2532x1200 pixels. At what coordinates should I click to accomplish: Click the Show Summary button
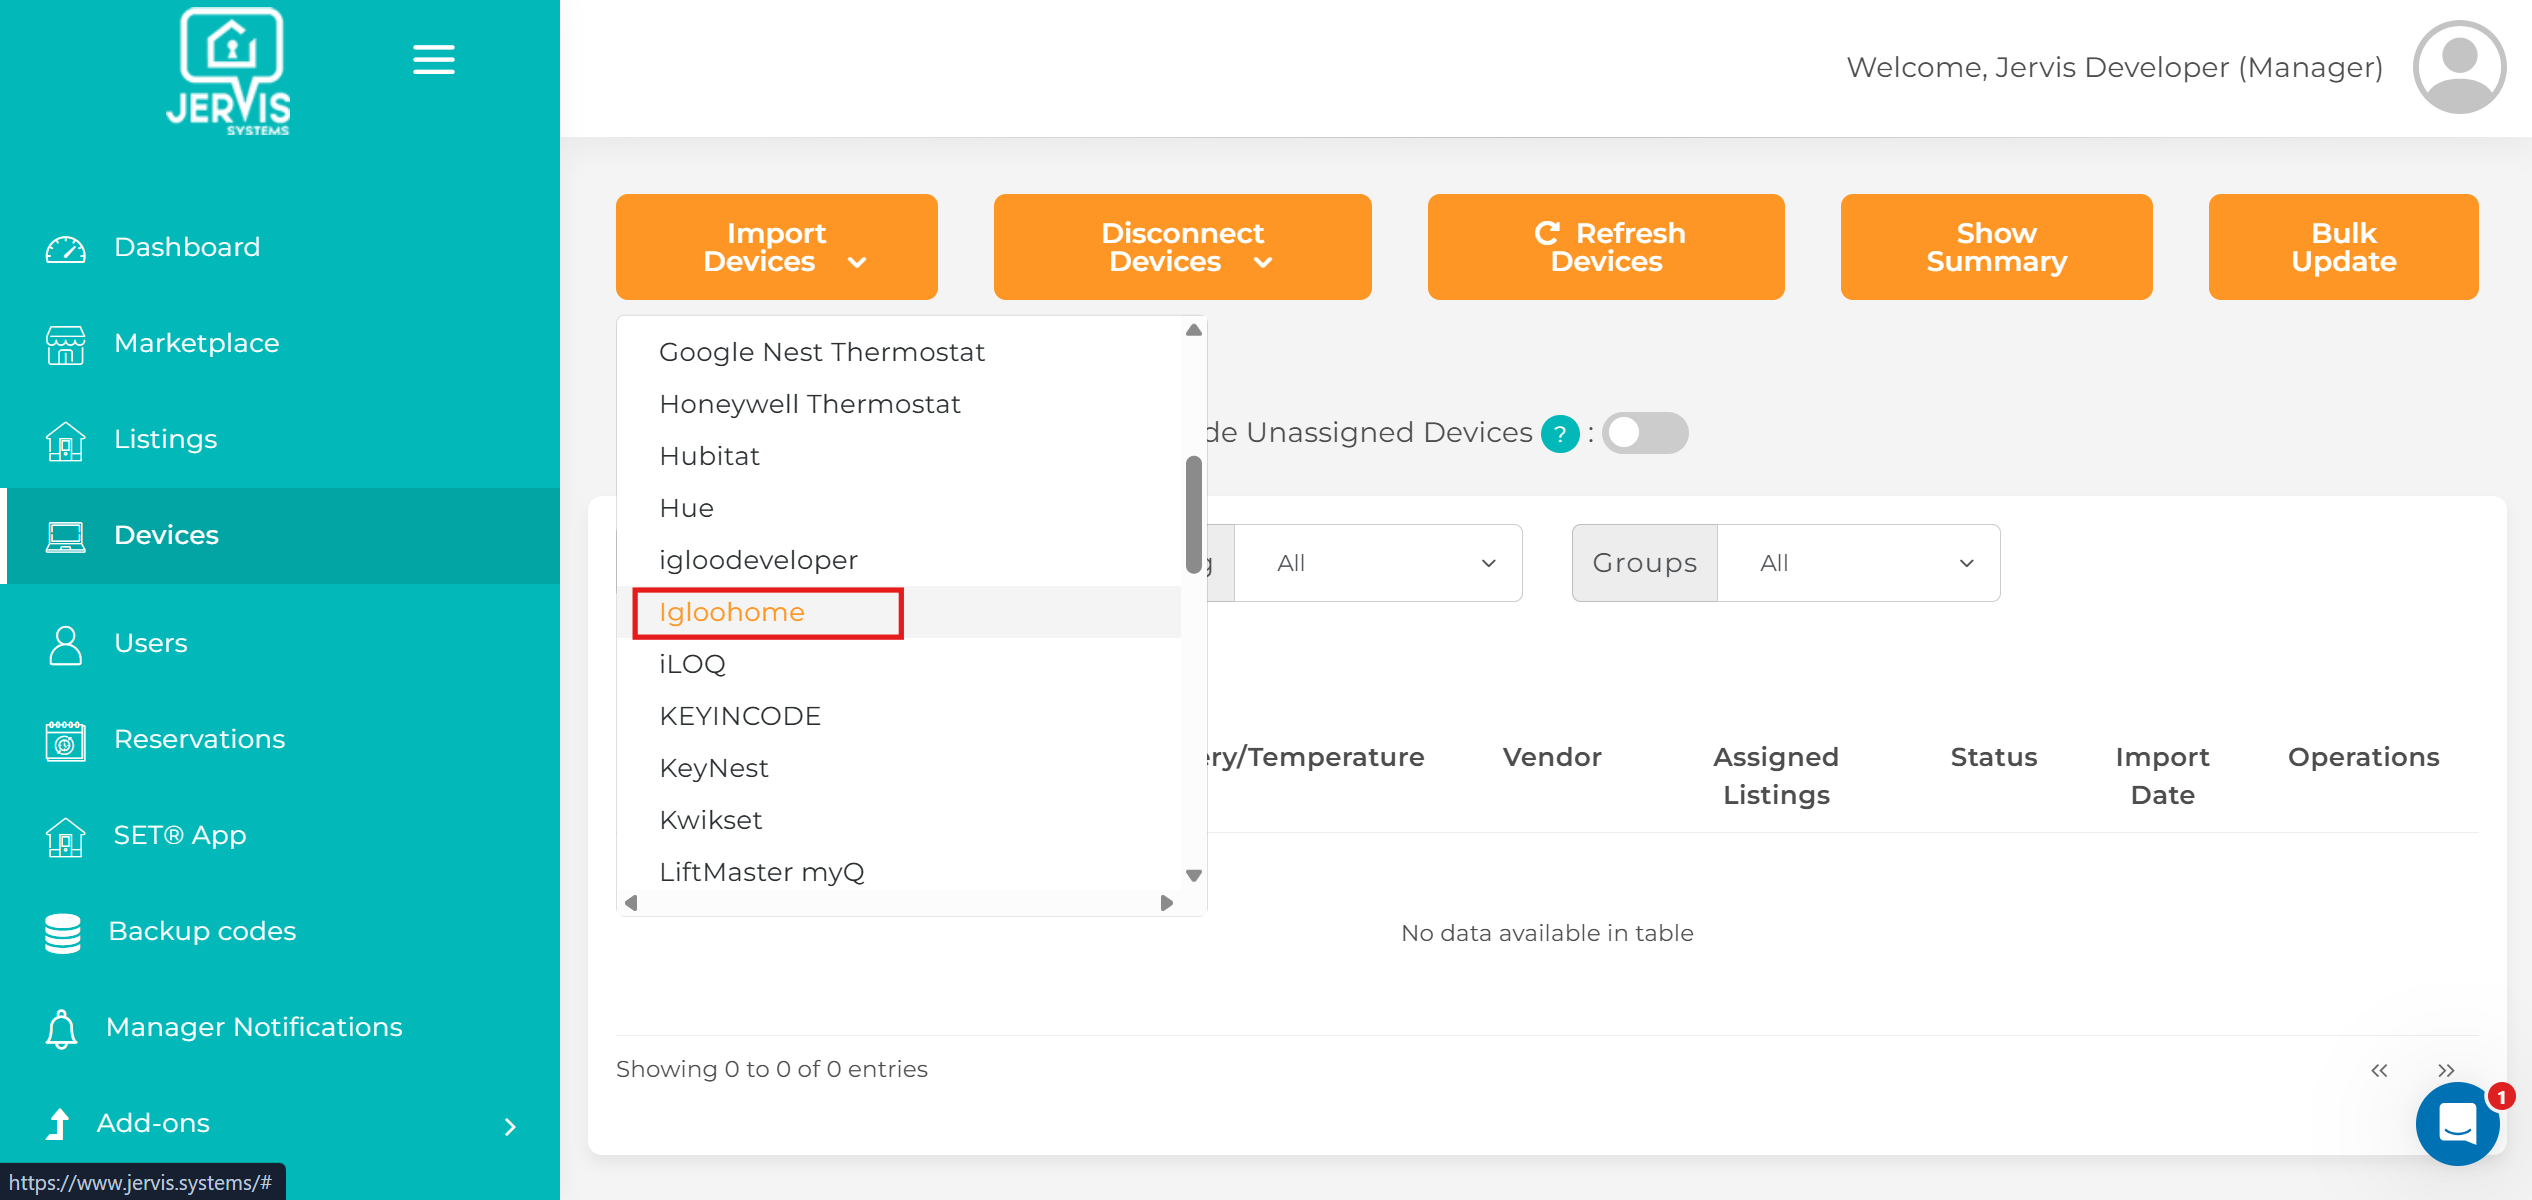(x=1995, y=247)
